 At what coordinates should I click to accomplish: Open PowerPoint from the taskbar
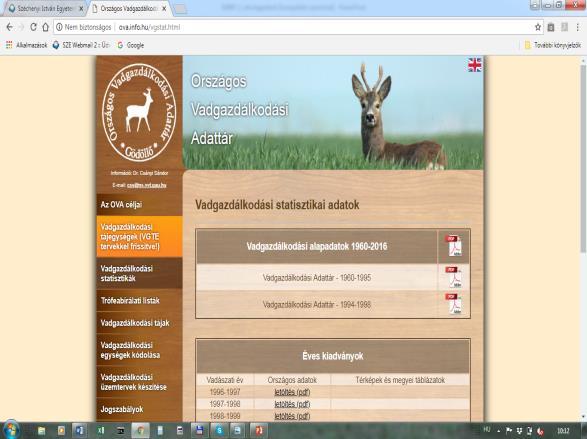[x=258, y=431]
